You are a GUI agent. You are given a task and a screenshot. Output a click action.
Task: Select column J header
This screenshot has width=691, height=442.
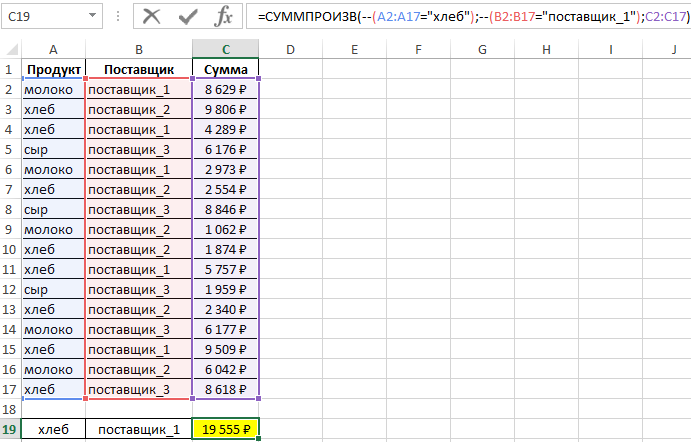pos(674,49)
